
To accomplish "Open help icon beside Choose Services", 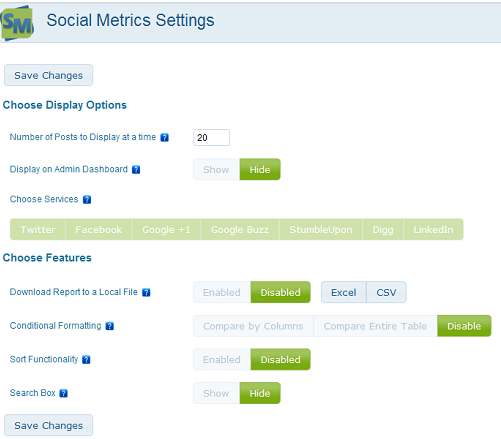I will click(x=87, y=200).
